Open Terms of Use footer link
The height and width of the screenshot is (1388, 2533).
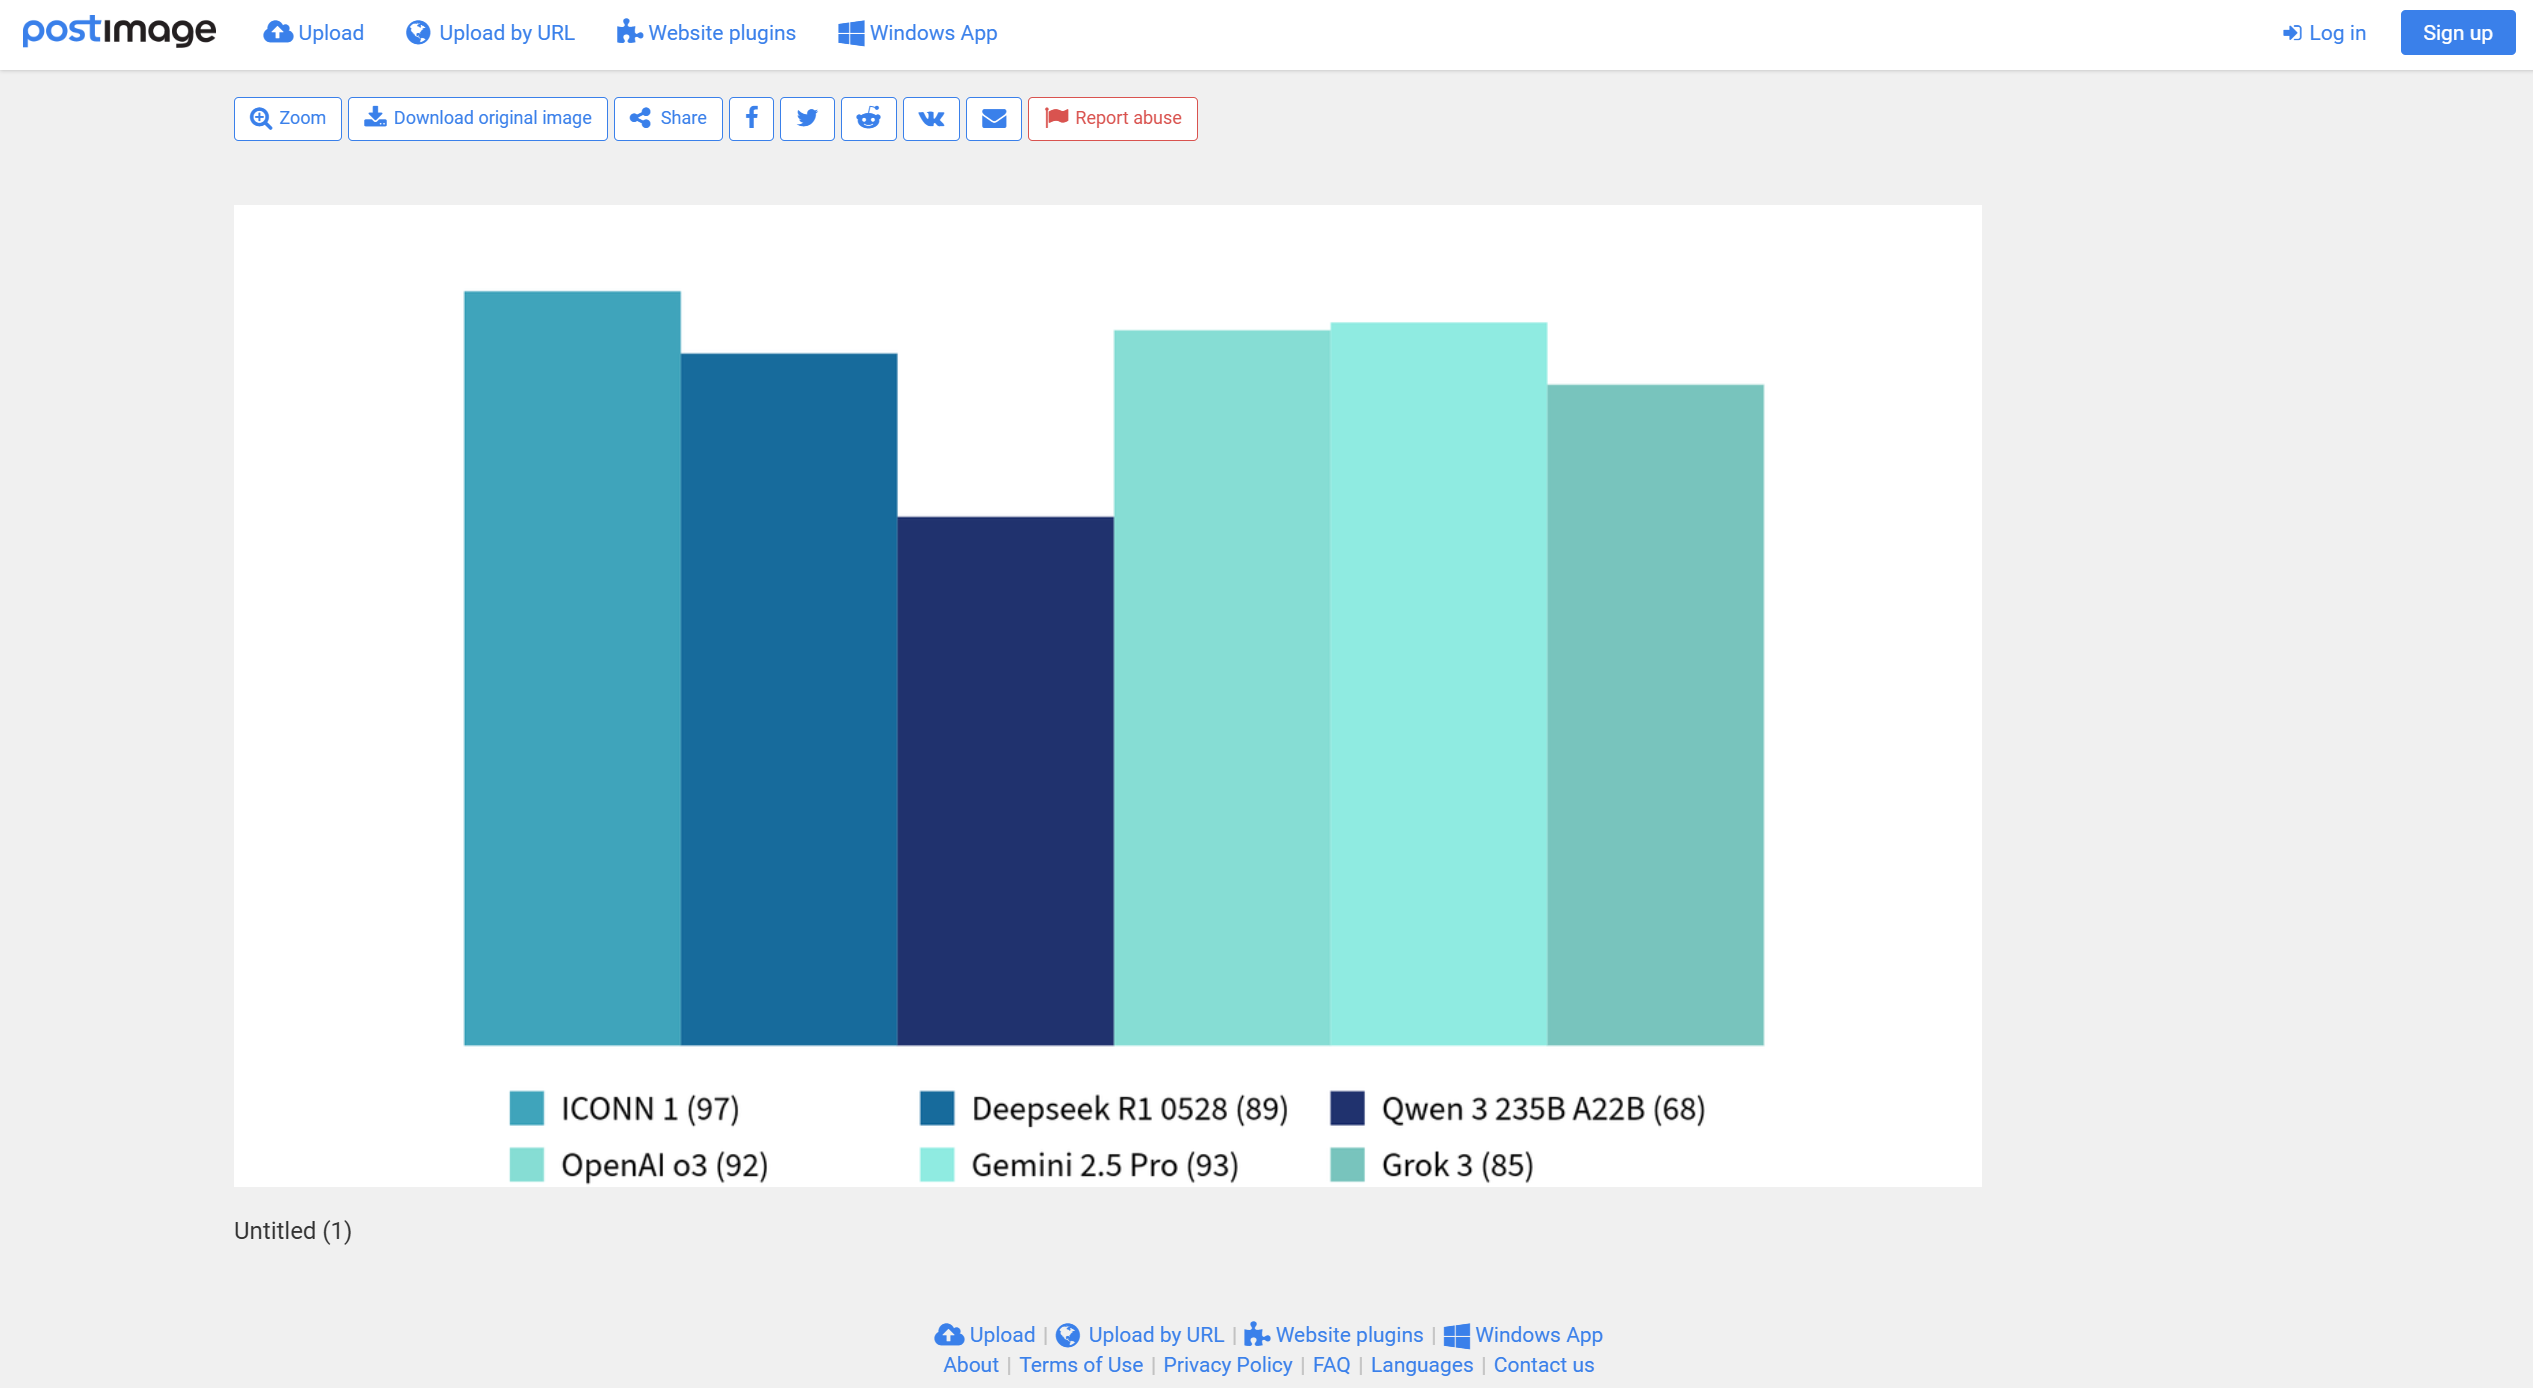coord(1081,1365)
